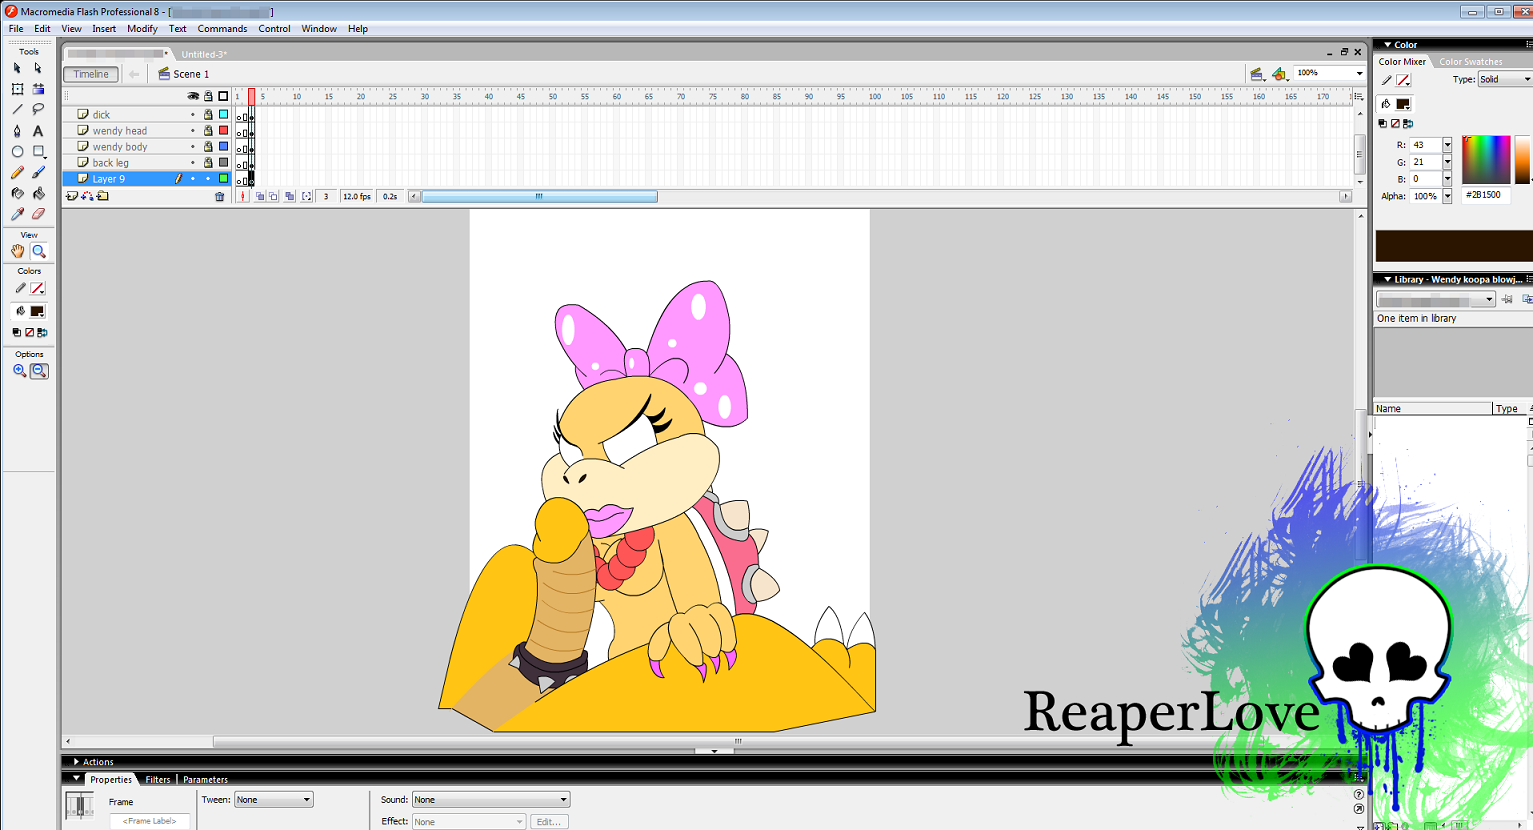Viewport: 1533px width, 830px height.
Task: Click the Edit Scene icon
Action: pyautogui.click(x=1257, y=74)
